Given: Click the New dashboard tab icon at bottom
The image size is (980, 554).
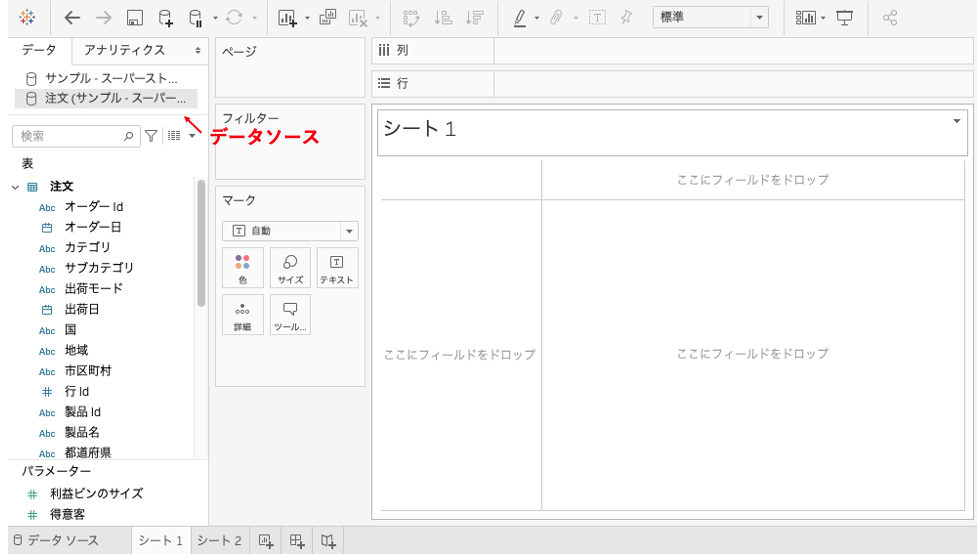Looking at the screenshot, I should [x=297, y=541].
